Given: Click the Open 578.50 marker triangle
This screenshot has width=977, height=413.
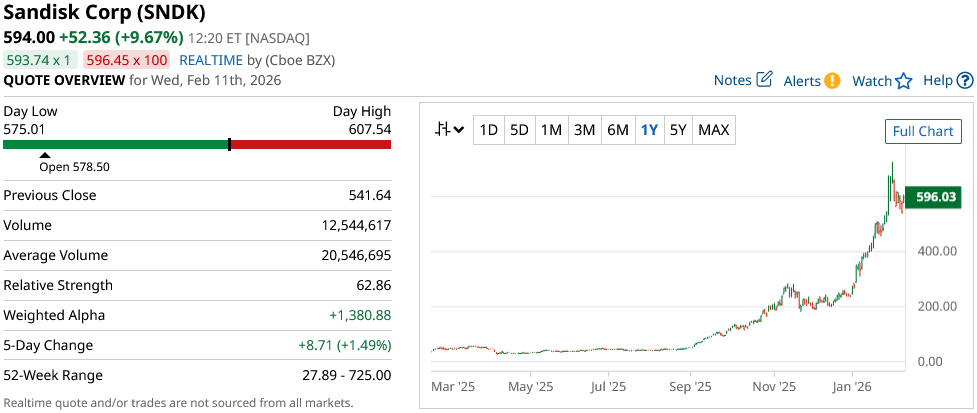Looking at the screenshot, I should (x=44, y=155).
